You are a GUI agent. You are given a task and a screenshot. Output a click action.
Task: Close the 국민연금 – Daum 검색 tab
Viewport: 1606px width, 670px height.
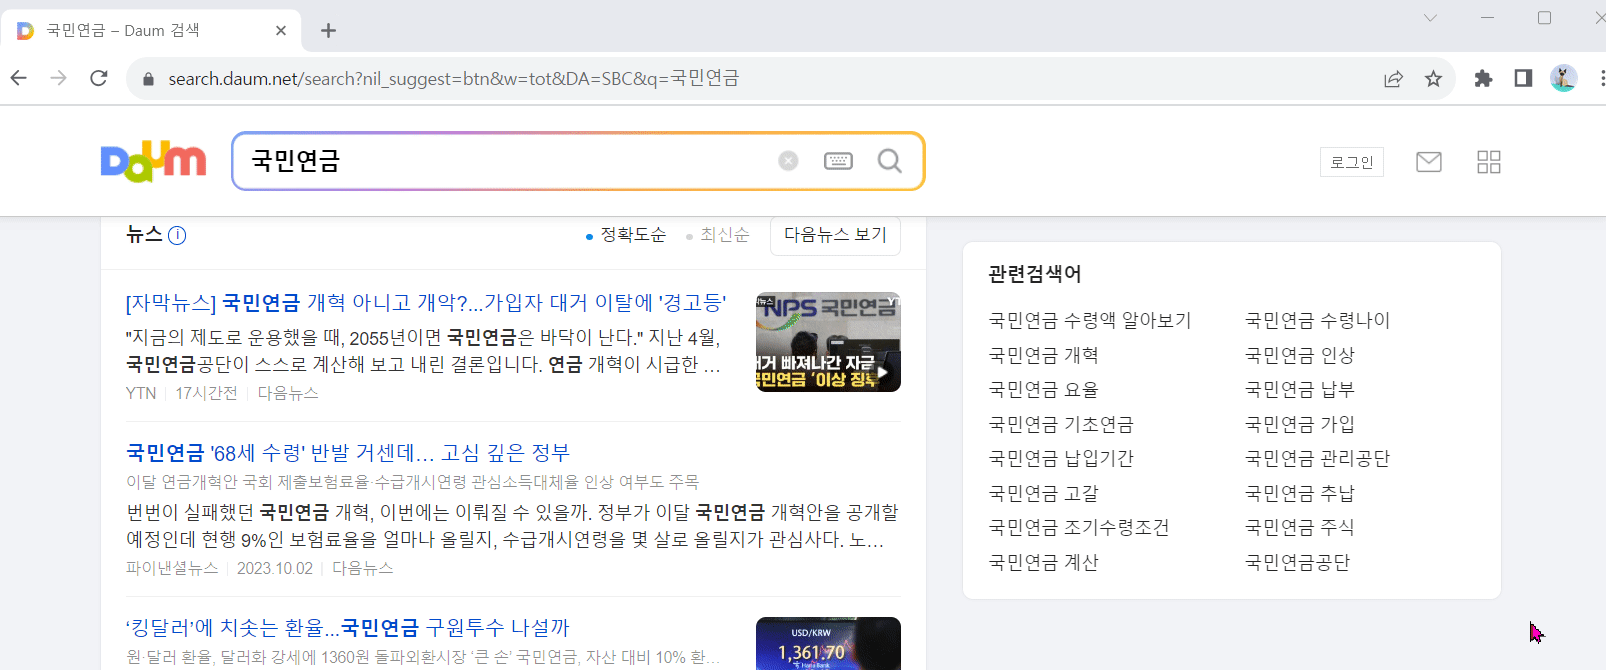281,31
